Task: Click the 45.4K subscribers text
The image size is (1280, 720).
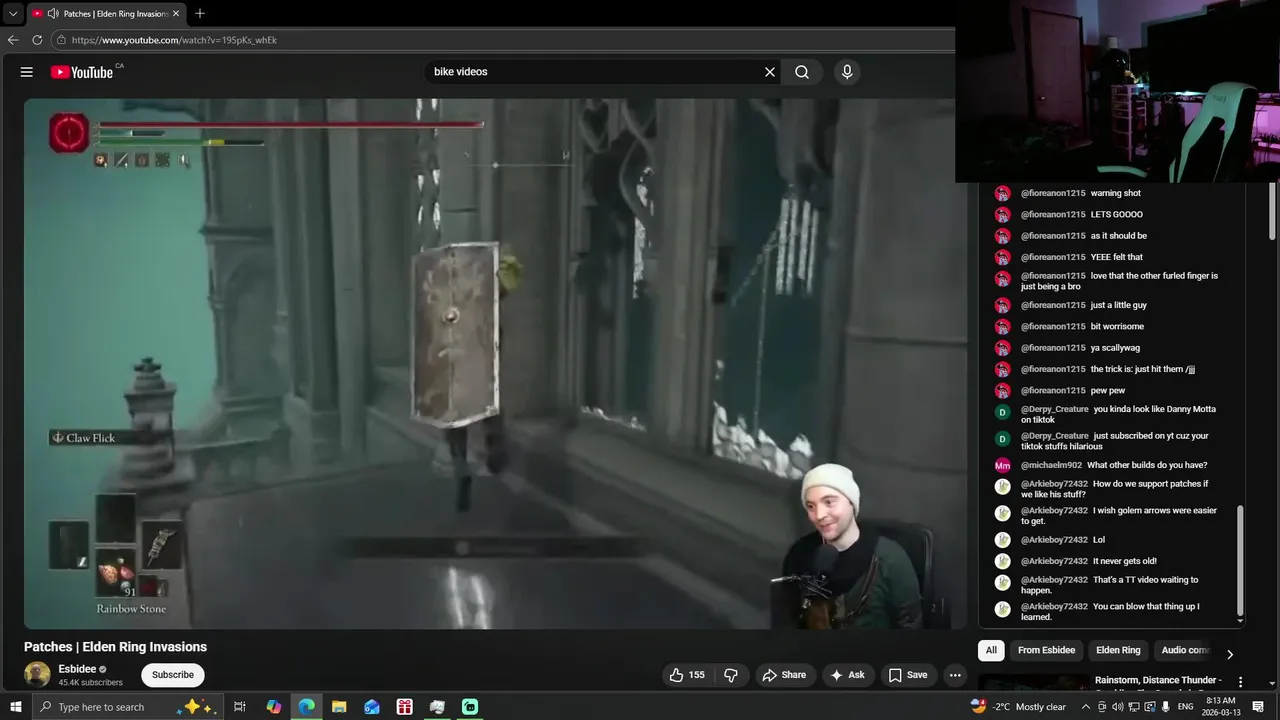Action: click(x=90, y=683)
